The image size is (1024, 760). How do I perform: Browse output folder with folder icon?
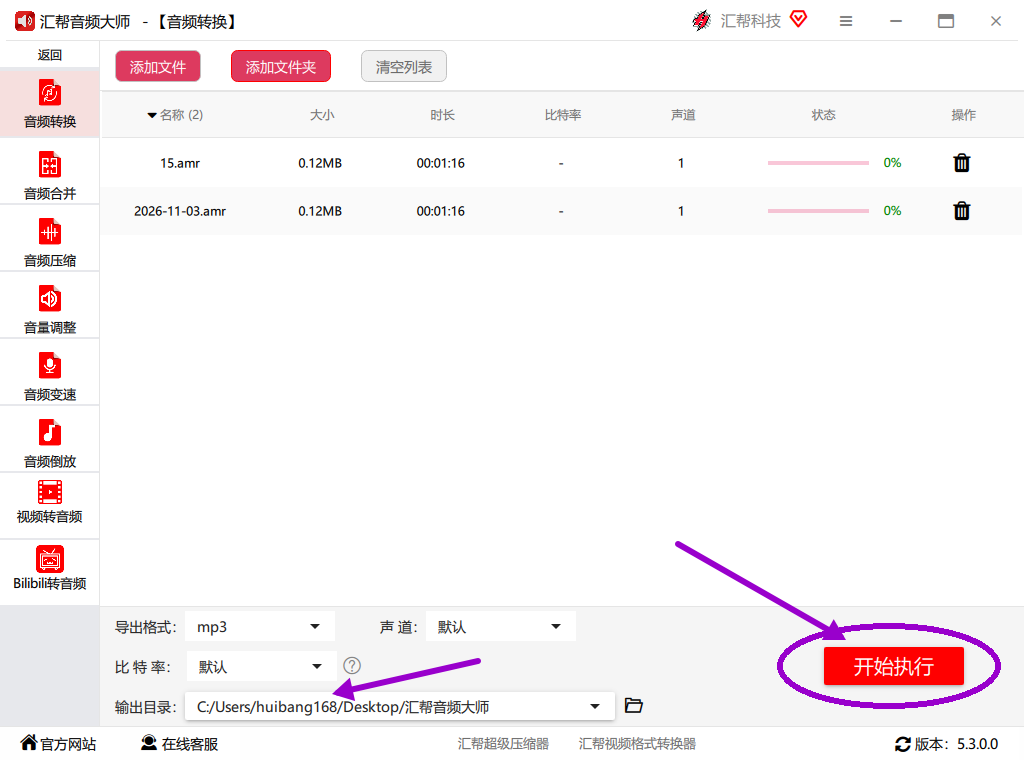633,705
